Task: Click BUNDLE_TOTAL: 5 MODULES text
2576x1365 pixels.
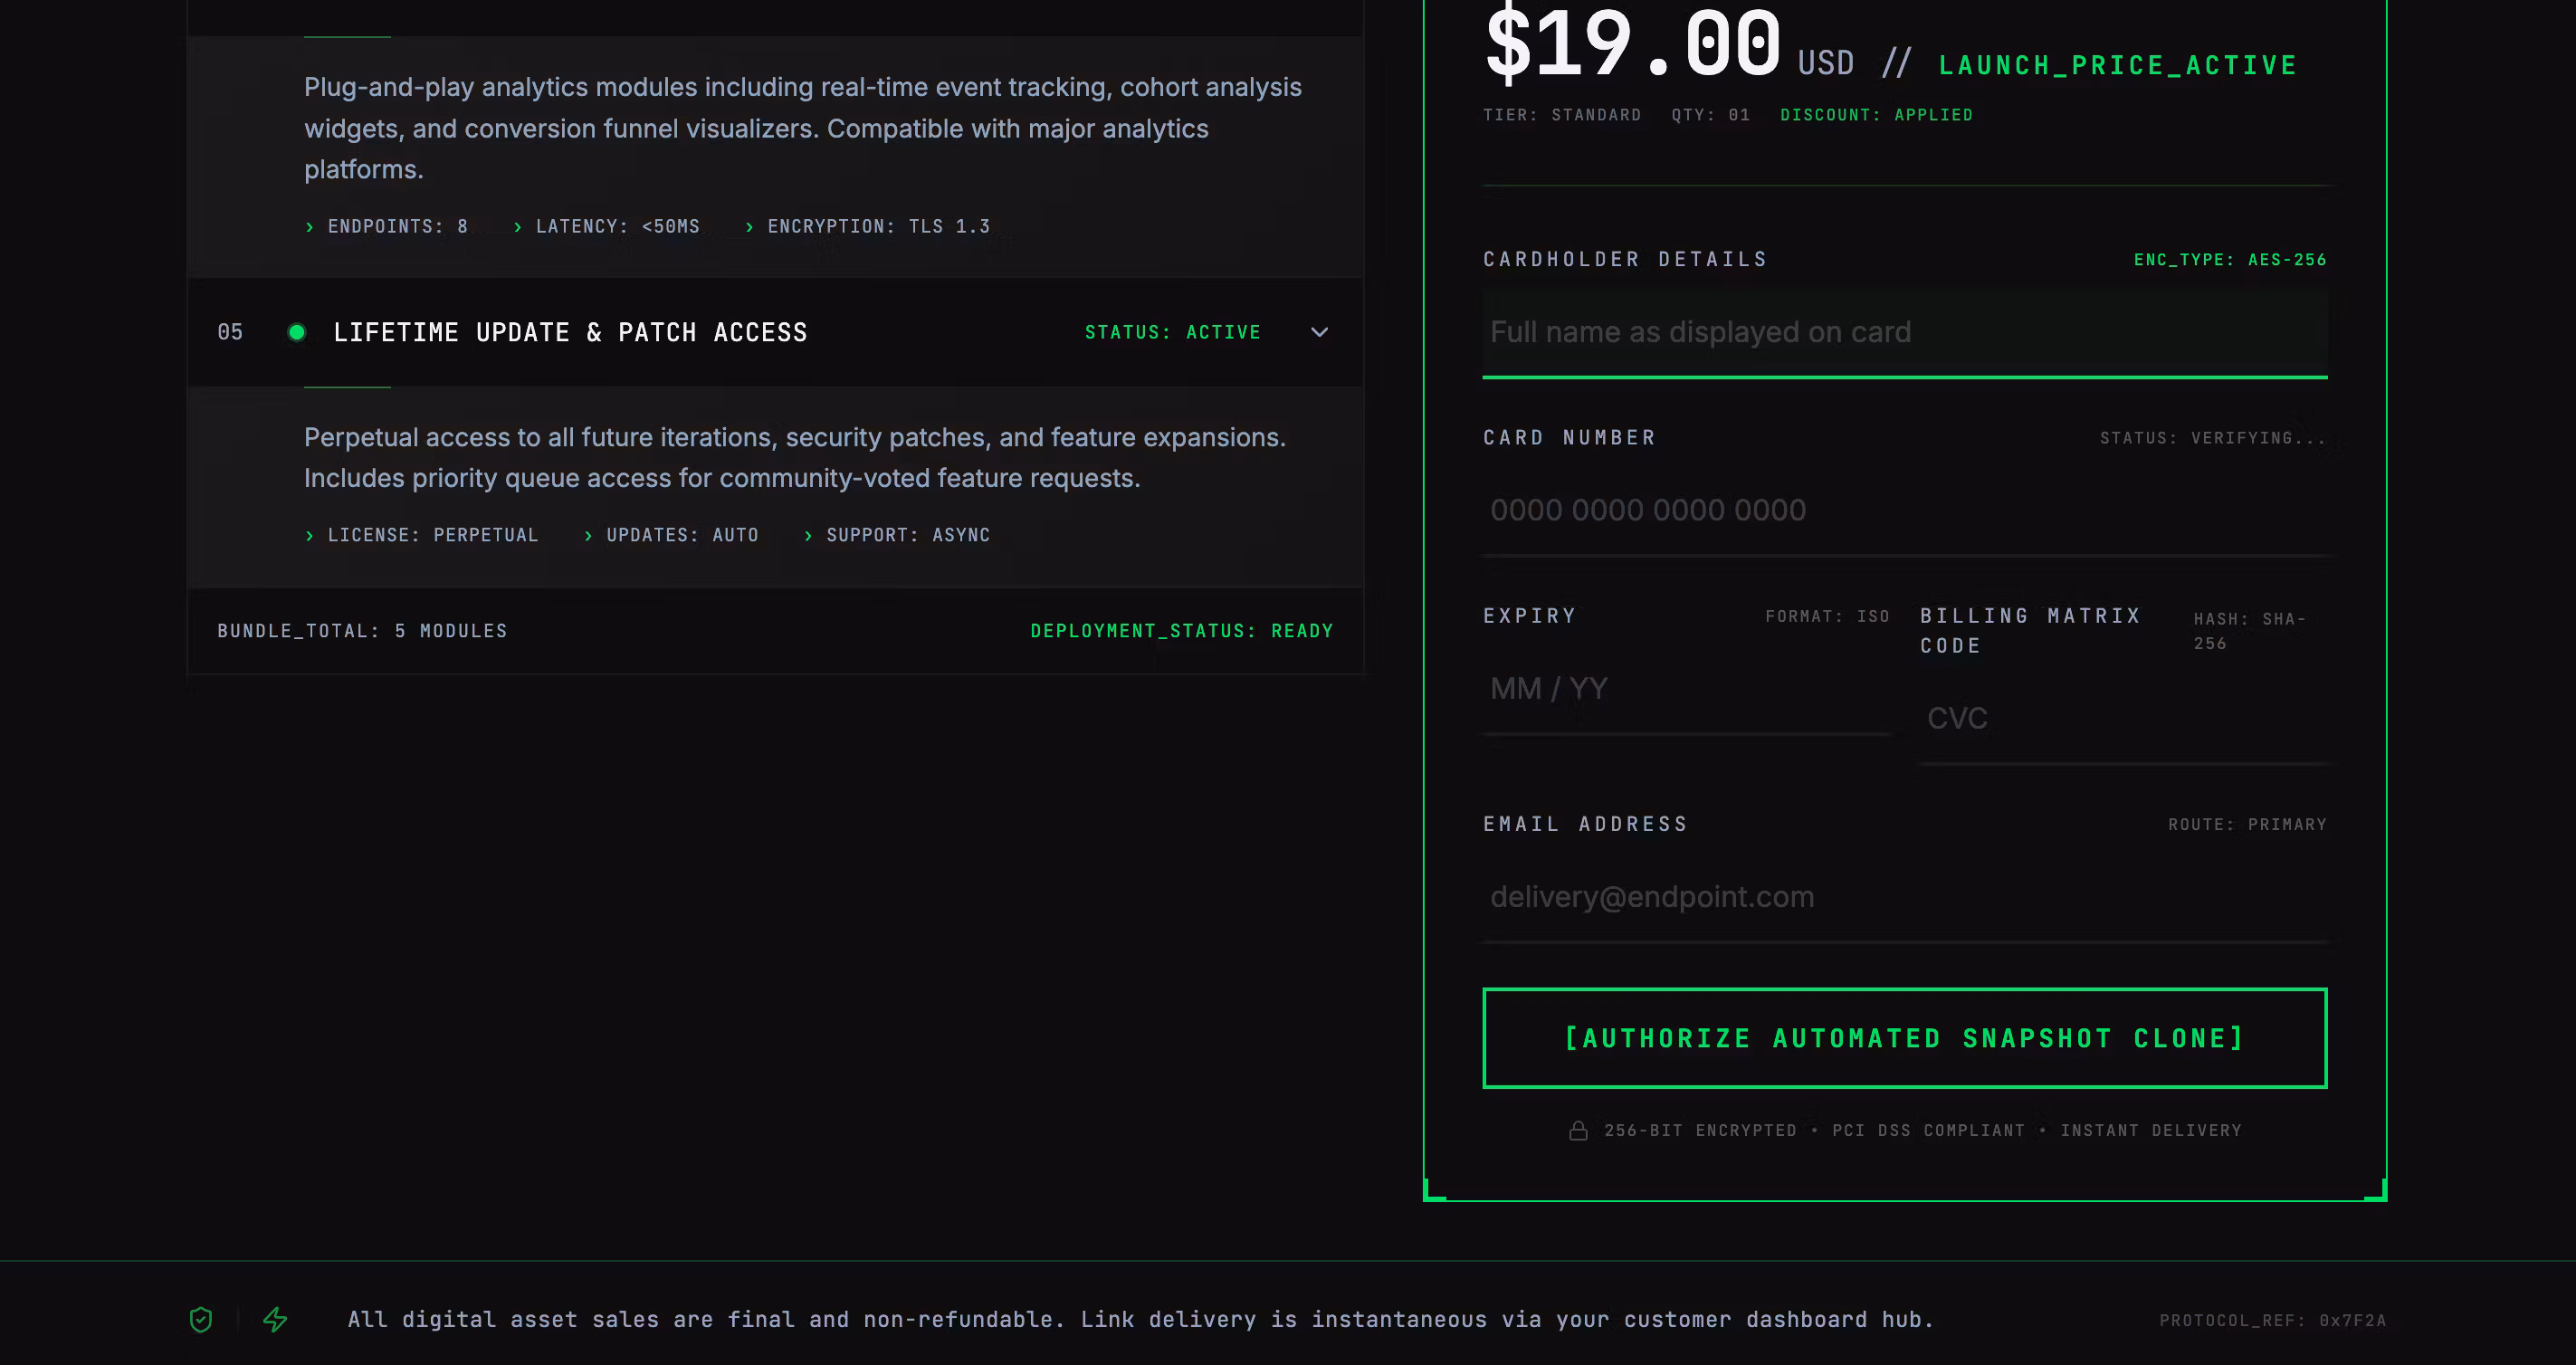Action: pyautogui.click(x=362, y=631)
